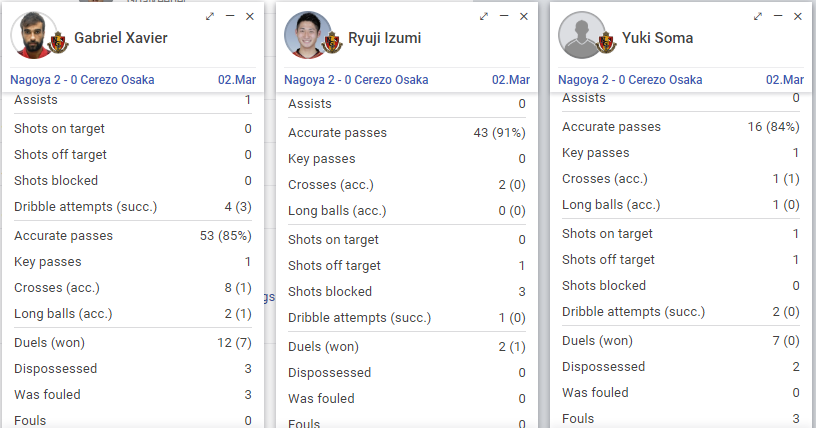Expand Gabriel Xavier's panel with arrow icon

click(x=210, y=17)
